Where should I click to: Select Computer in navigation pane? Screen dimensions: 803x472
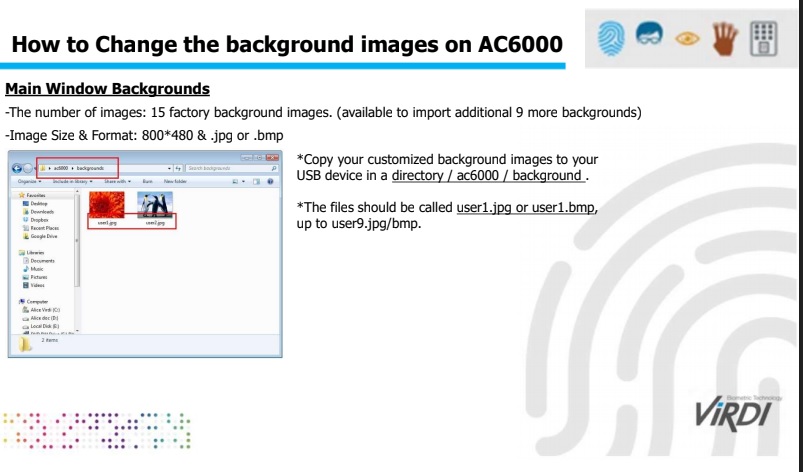coord(33,302)
